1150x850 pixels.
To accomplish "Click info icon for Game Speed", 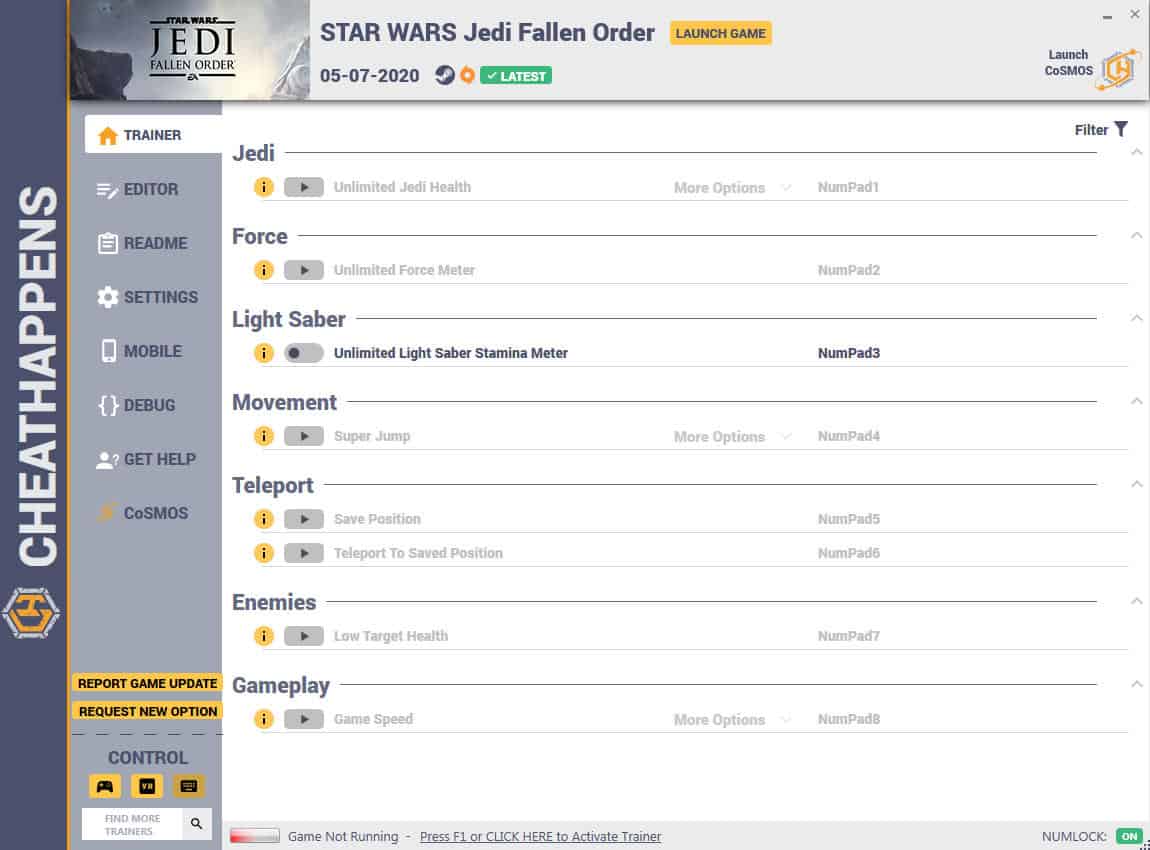I will tap(263, 719).
